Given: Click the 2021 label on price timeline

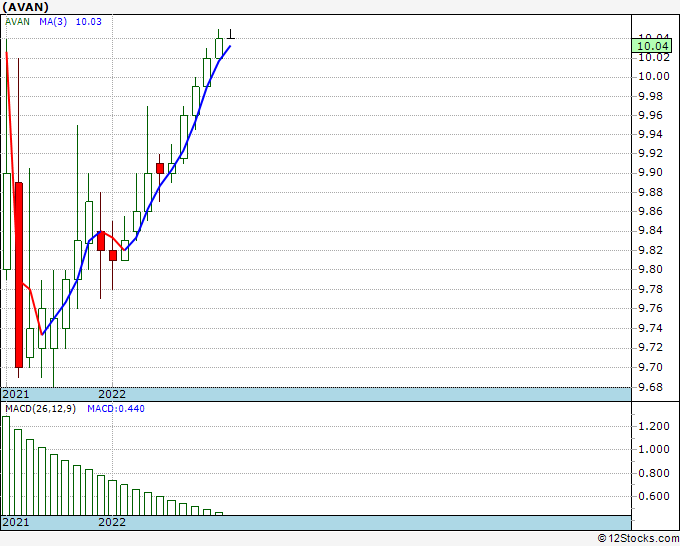Looking at the screenshot, I should [16, 394].
